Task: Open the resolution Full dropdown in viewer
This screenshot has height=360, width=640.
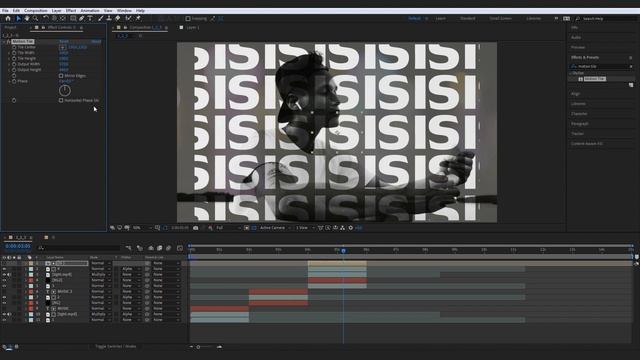Action: point(228,228)
